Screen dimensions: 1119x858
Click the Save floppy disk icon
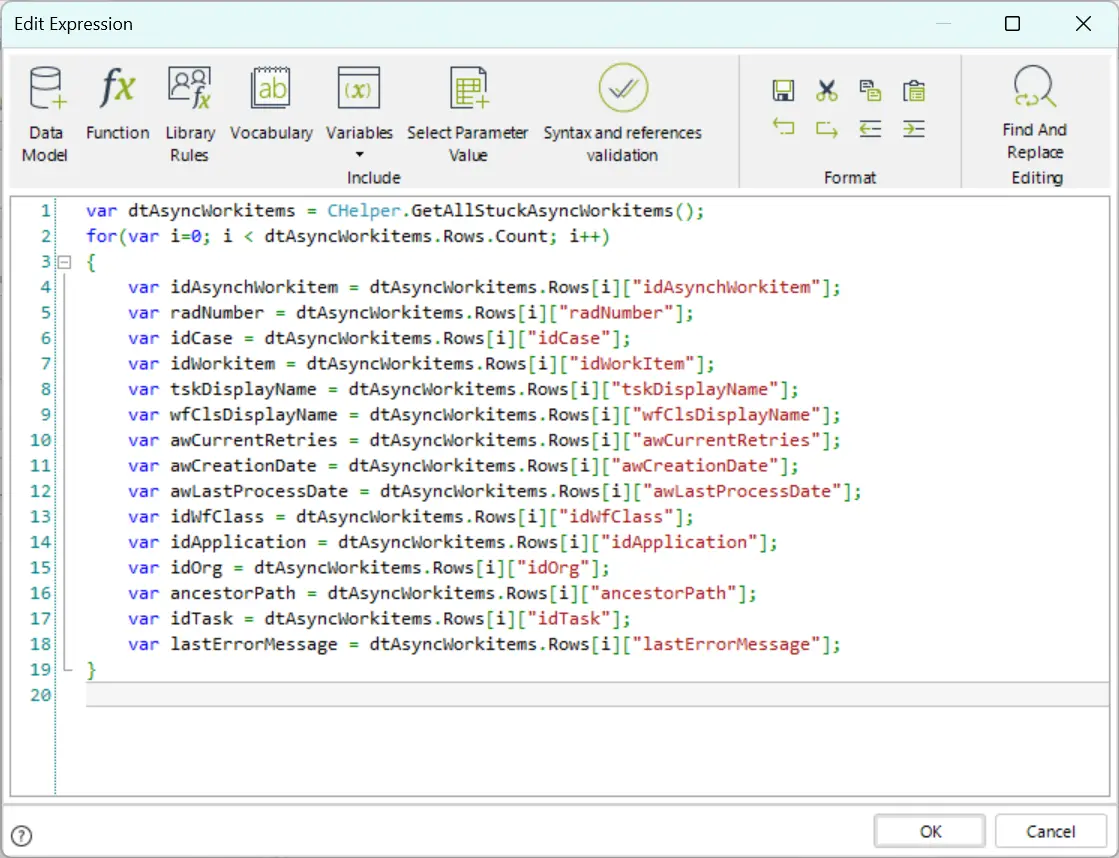coord(783,91)
